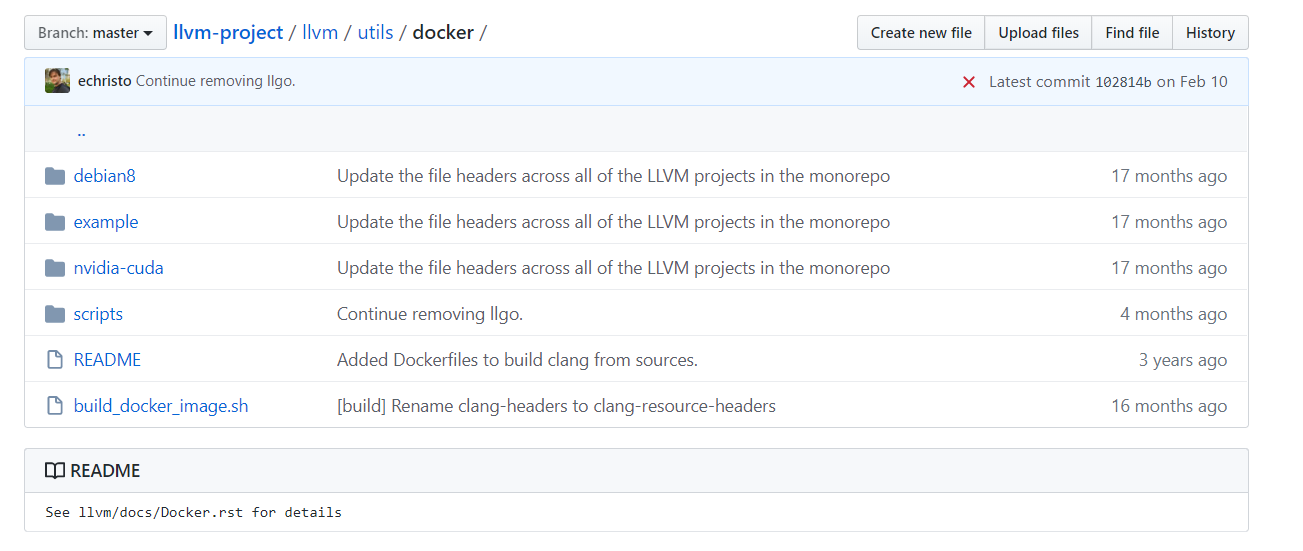Open the llvm-project breadcrumb link
The width and height of the screenshot is (1303, 551).
228,32
